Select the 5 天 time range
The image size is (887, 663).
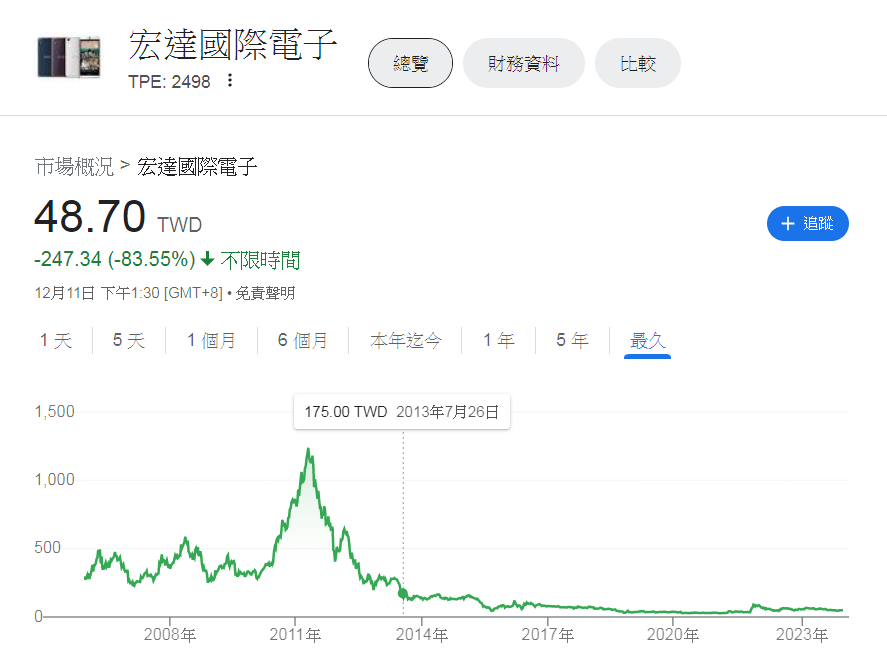(128, 340)
